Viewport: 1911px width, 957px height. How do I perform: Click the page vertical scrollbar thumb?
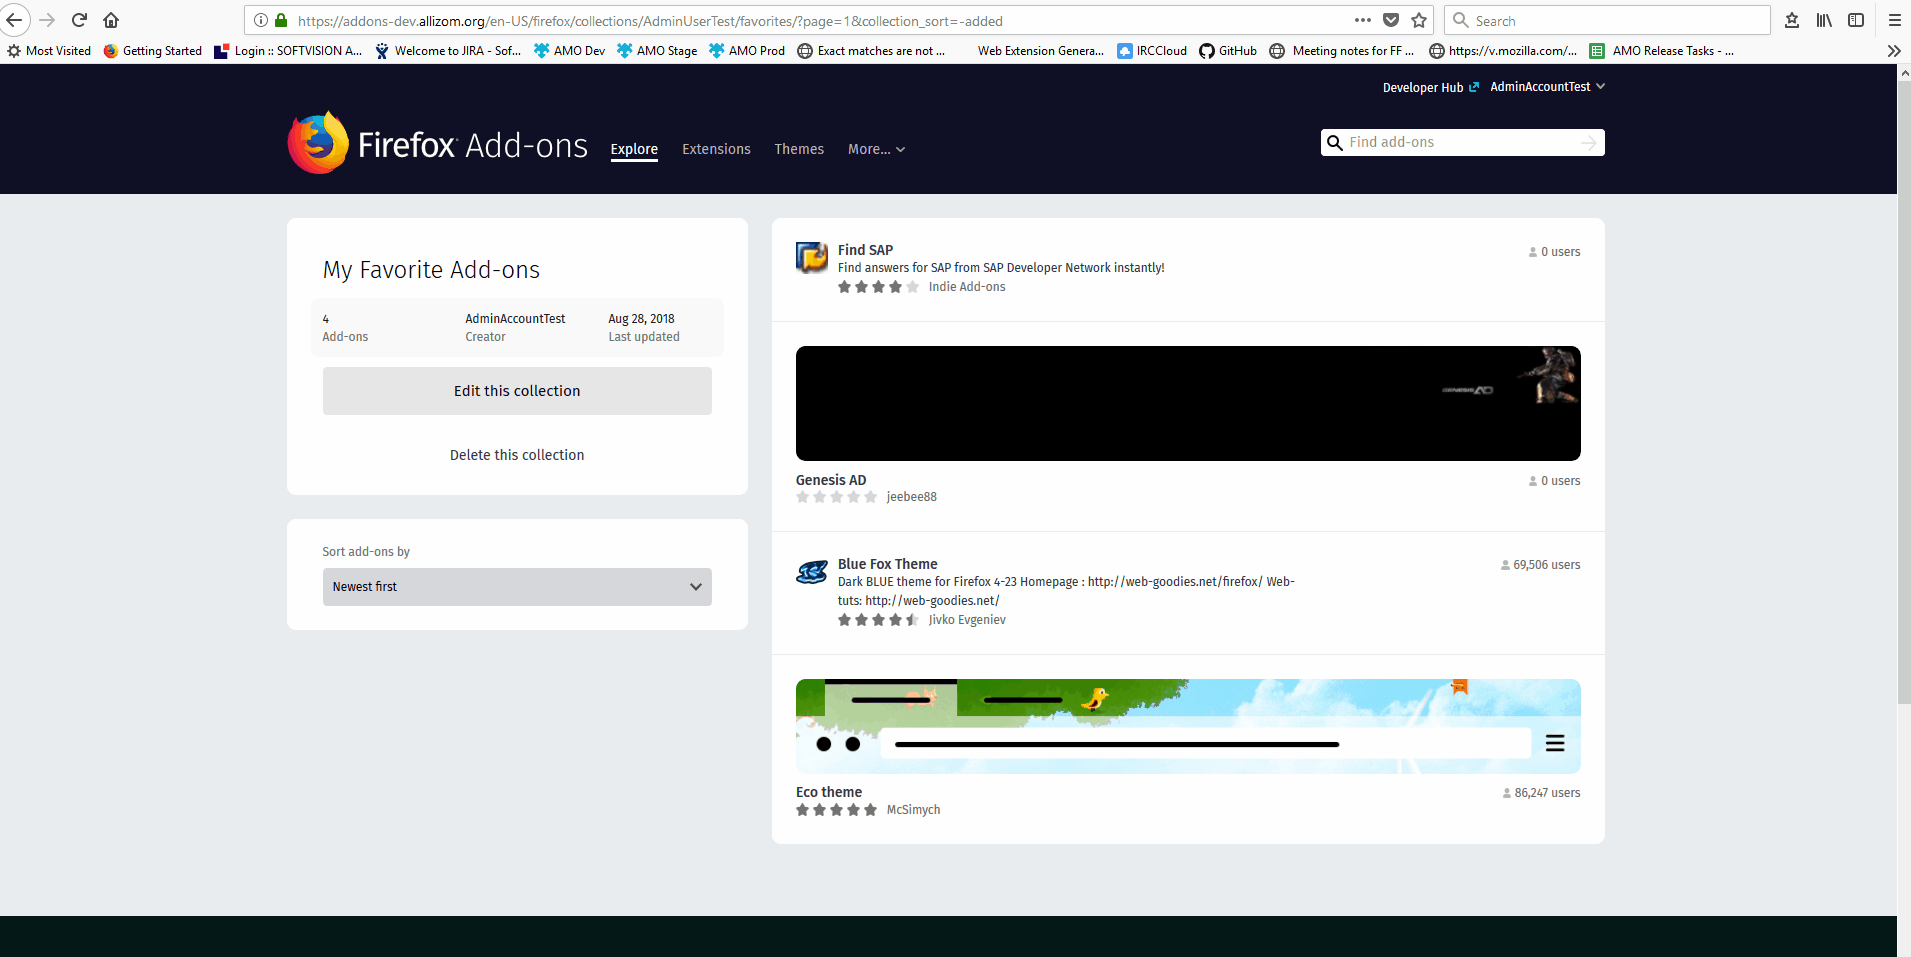click(x=1904, y=390)
